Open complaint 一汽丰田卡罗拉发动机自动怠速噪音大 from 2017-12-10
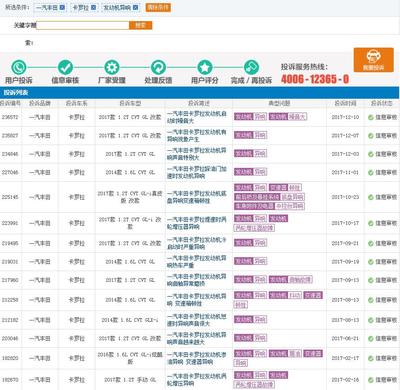 [x=197, y=117]
